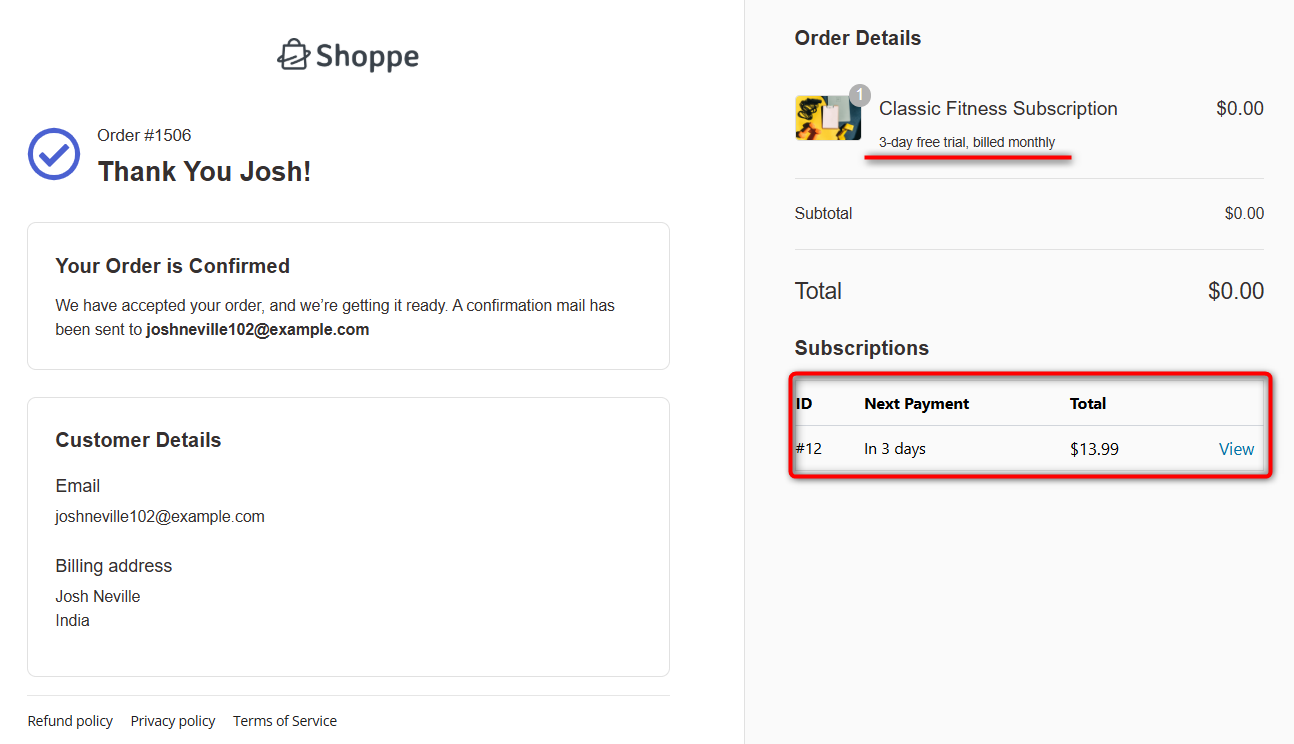Click the Classic Fitness Subscription product title

[x=997, y=108]
